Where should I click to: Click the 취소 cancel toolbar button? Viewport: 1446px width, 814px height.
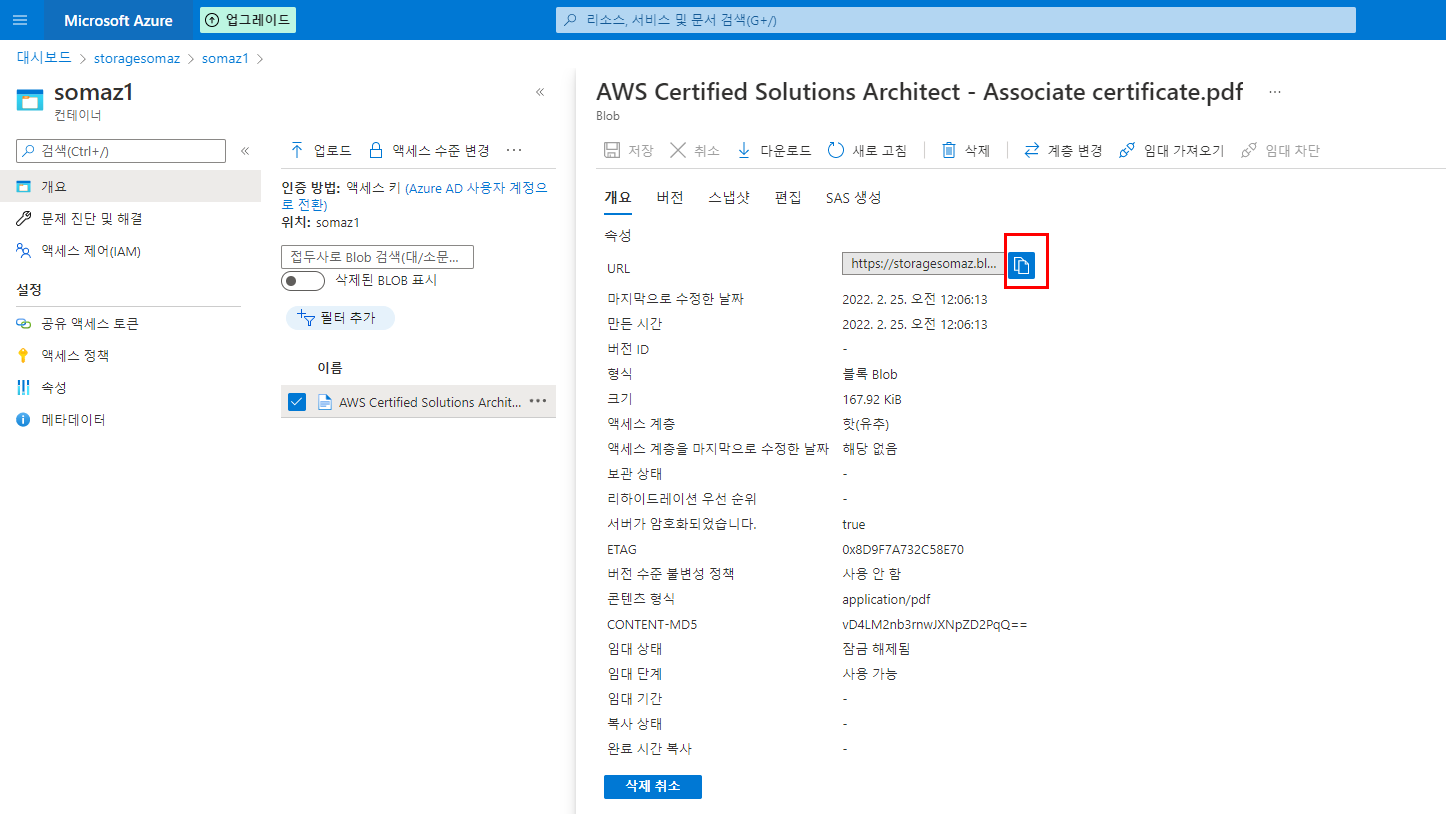[x=695, y=151]
